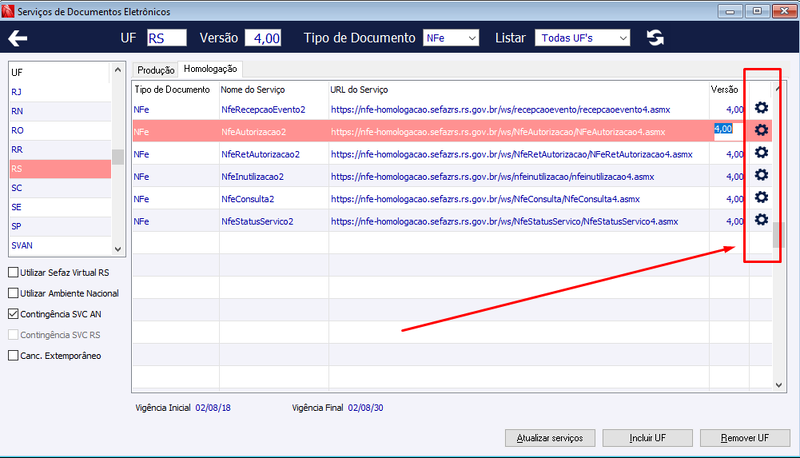Click the highlighted 4,00 version cell
Screen dimensions: 800x458
pos(729,131)
